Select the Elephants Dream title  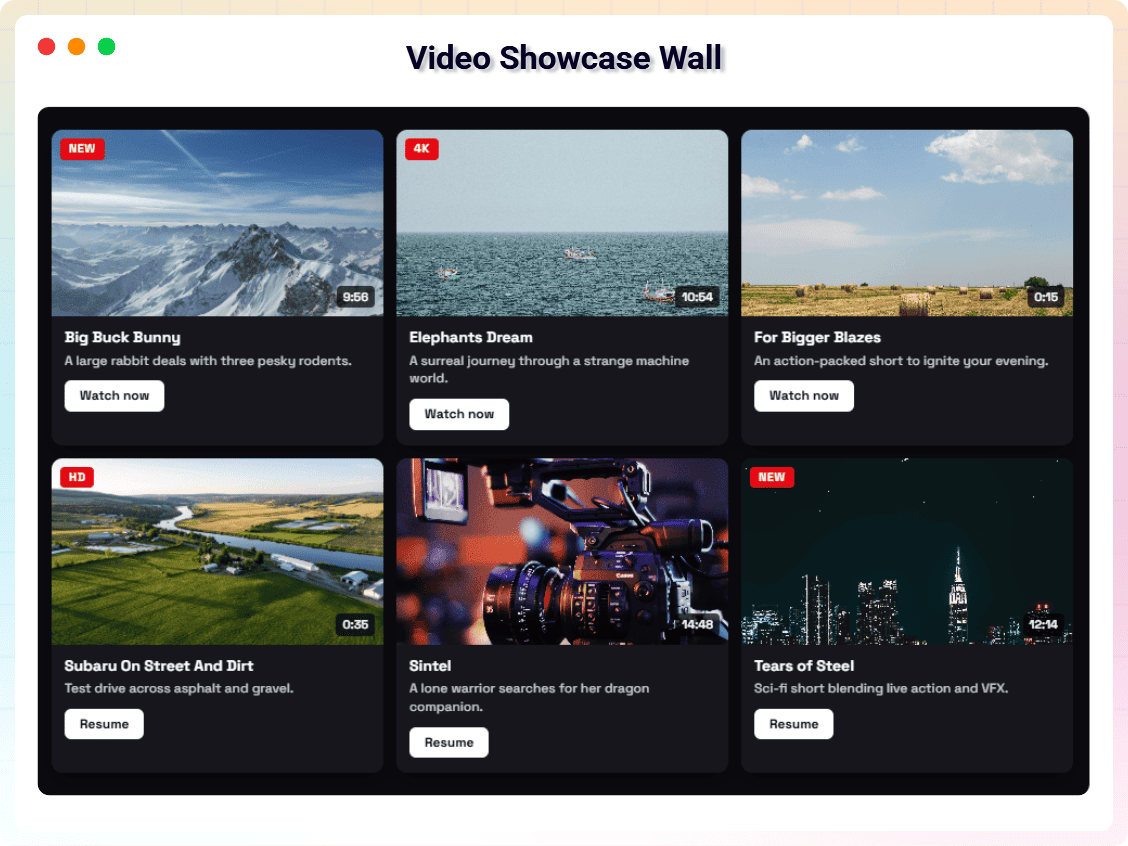[x=471, y=337]
